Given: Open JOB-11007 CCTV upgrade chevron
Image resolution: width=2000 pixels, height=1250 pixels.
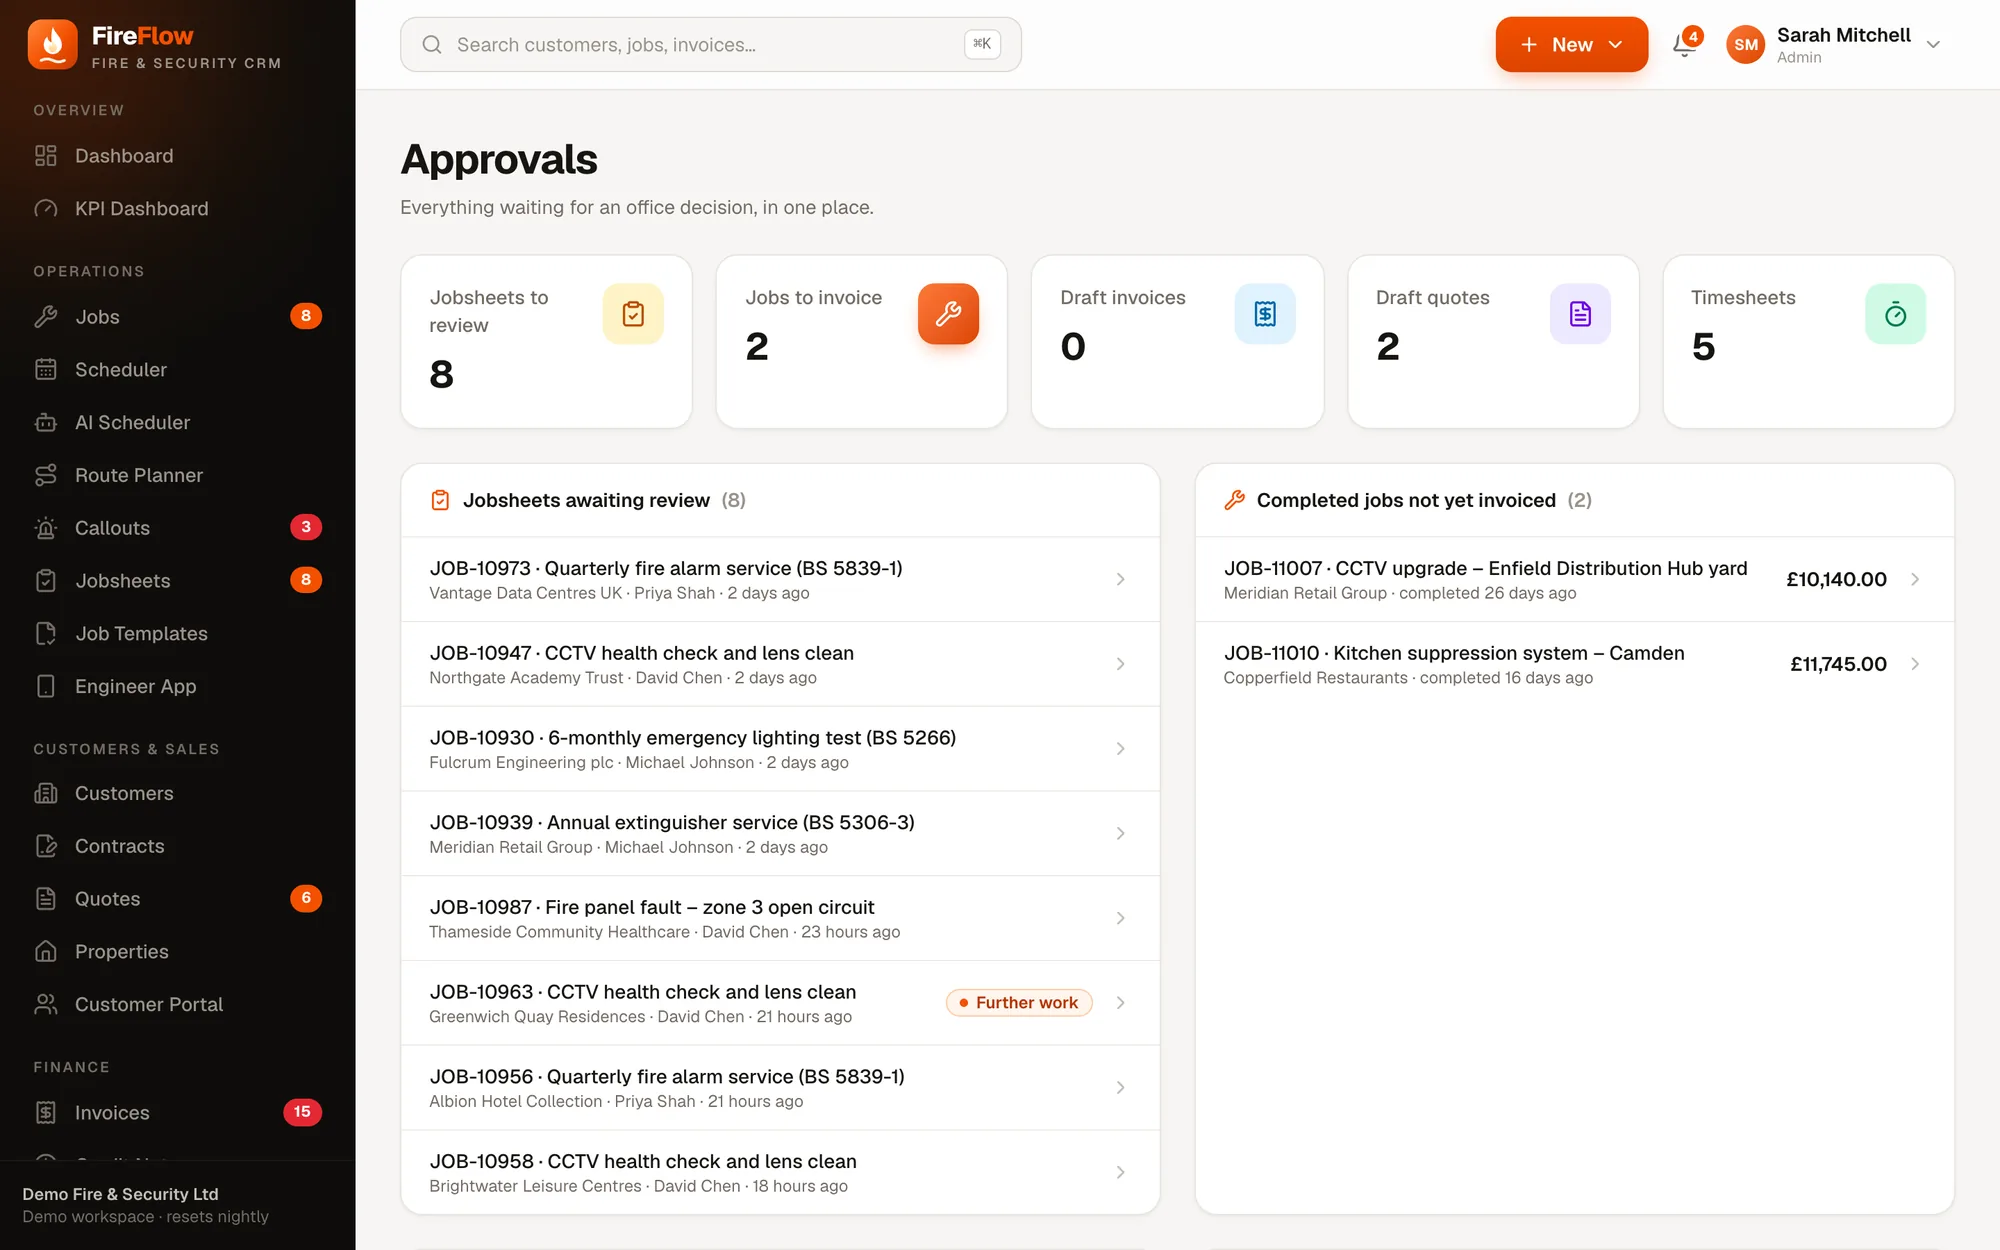Looking at the screenshot, I should 1915,579.
